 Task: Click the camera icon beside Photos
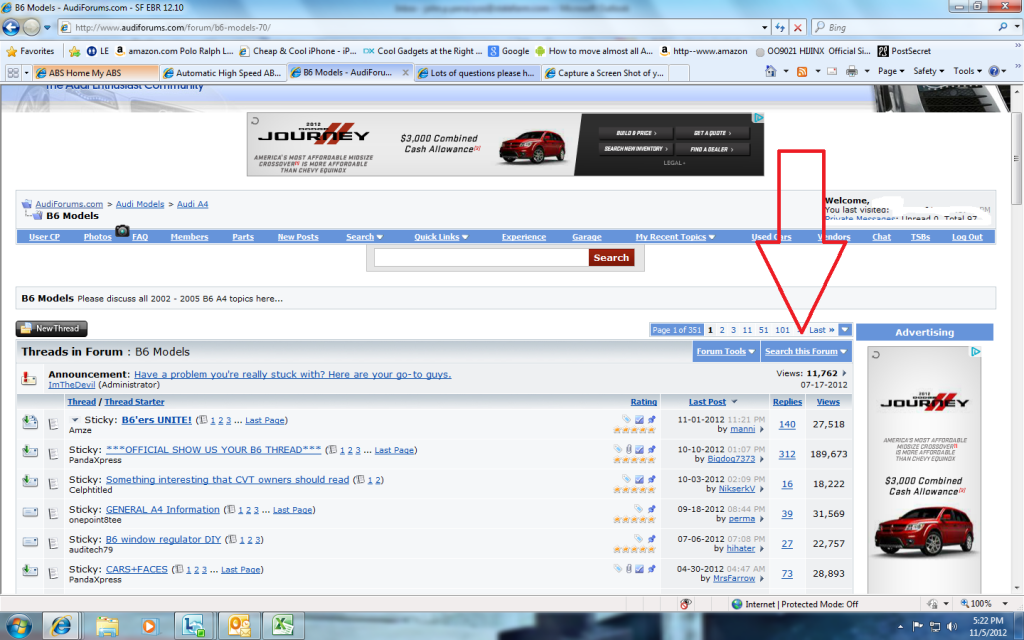point(122,231)
